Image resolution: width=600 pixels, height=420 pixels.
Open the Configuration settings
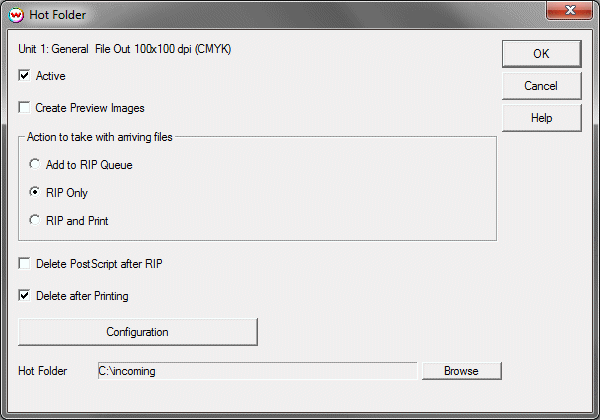pyautogui.click(x=138, y=332)
